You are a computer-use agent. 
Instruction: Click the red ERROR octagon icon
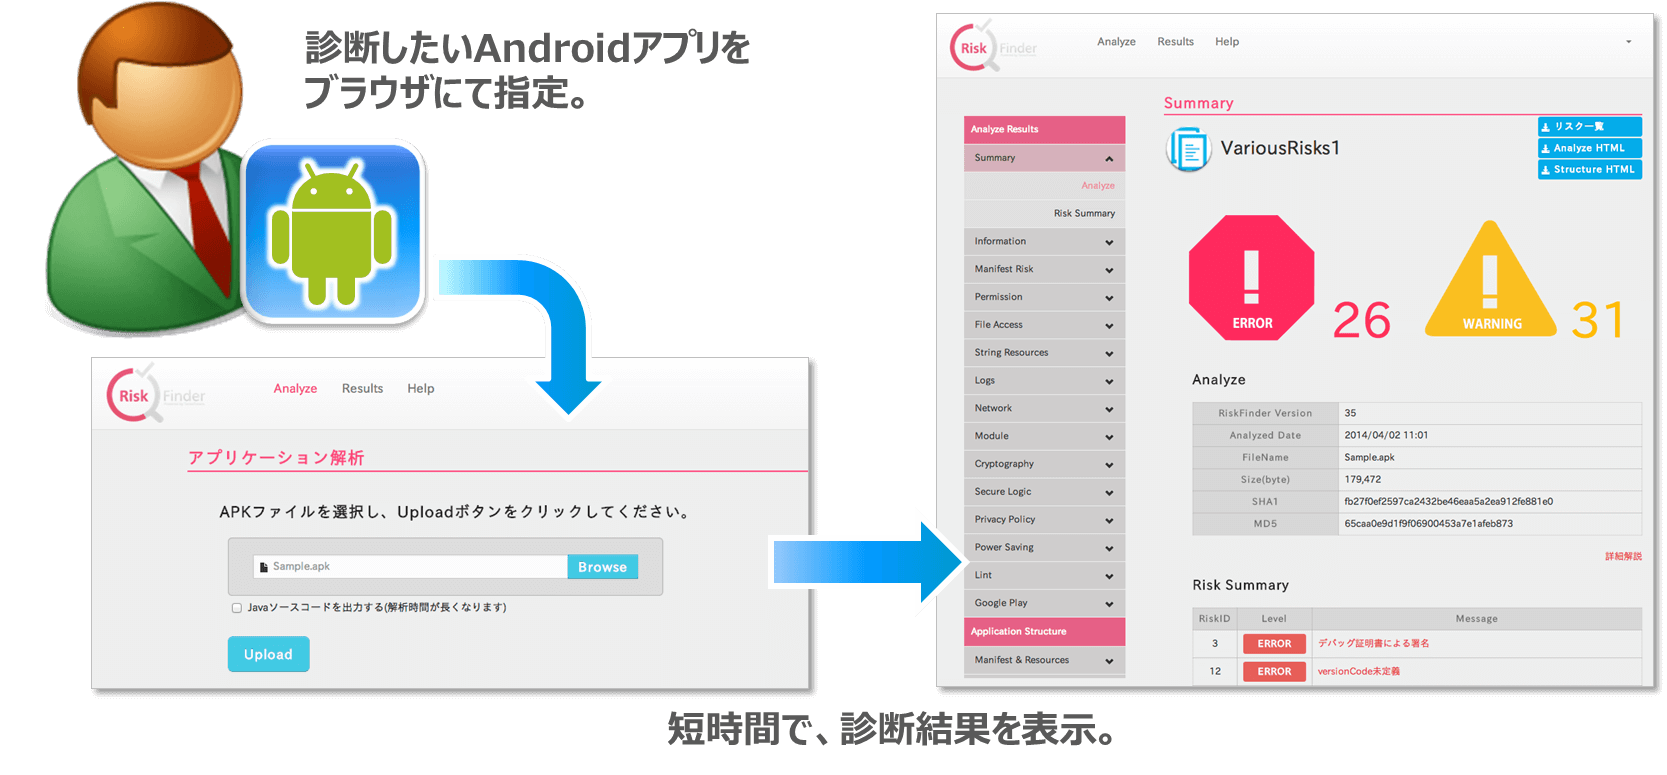point(1251,278)
